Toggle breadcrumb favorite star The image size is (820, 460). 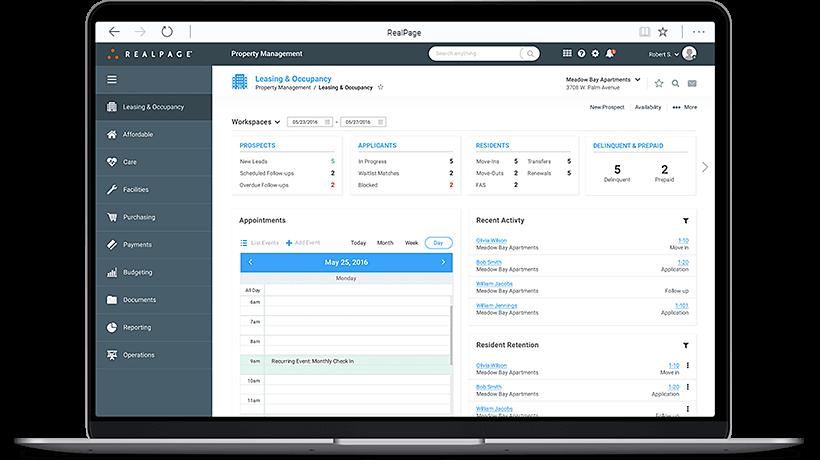click(x=381, y=87)
